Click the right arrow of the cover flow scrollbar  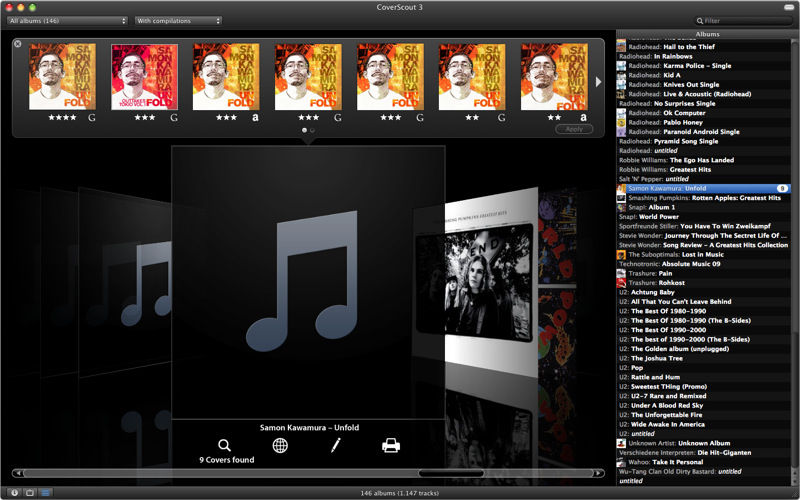pyautogui.click(x=599, y=473)
